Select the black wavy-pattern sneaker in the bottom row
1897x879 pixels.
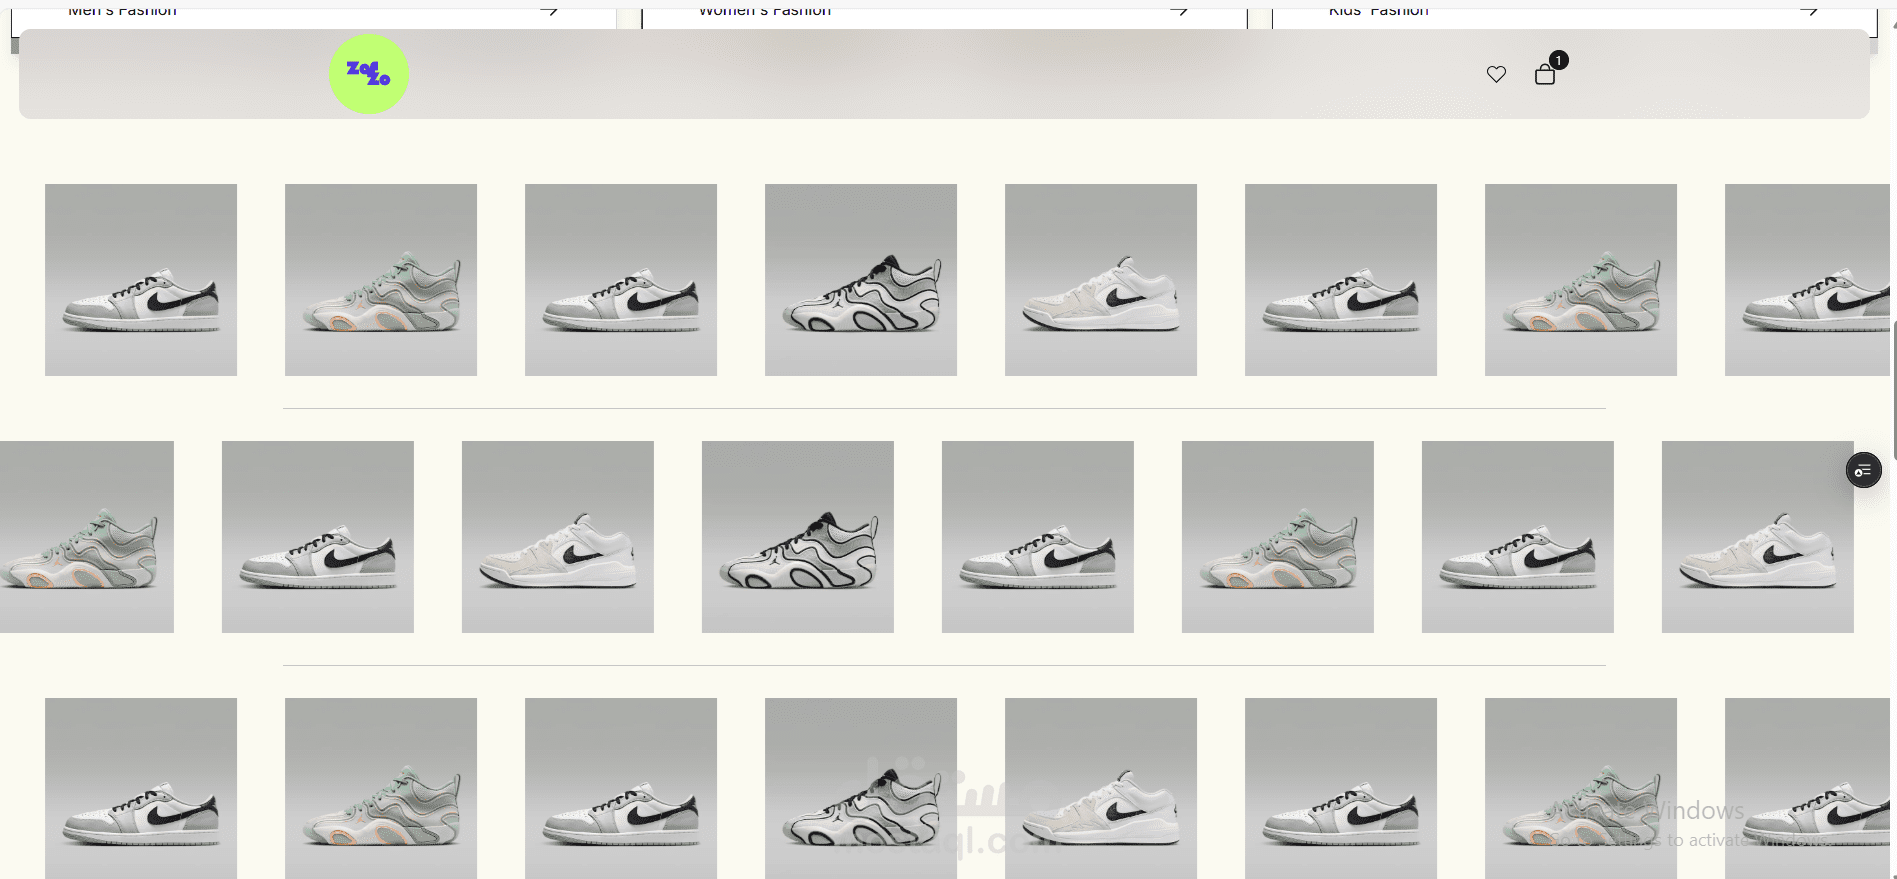click(x=861, y=789)
